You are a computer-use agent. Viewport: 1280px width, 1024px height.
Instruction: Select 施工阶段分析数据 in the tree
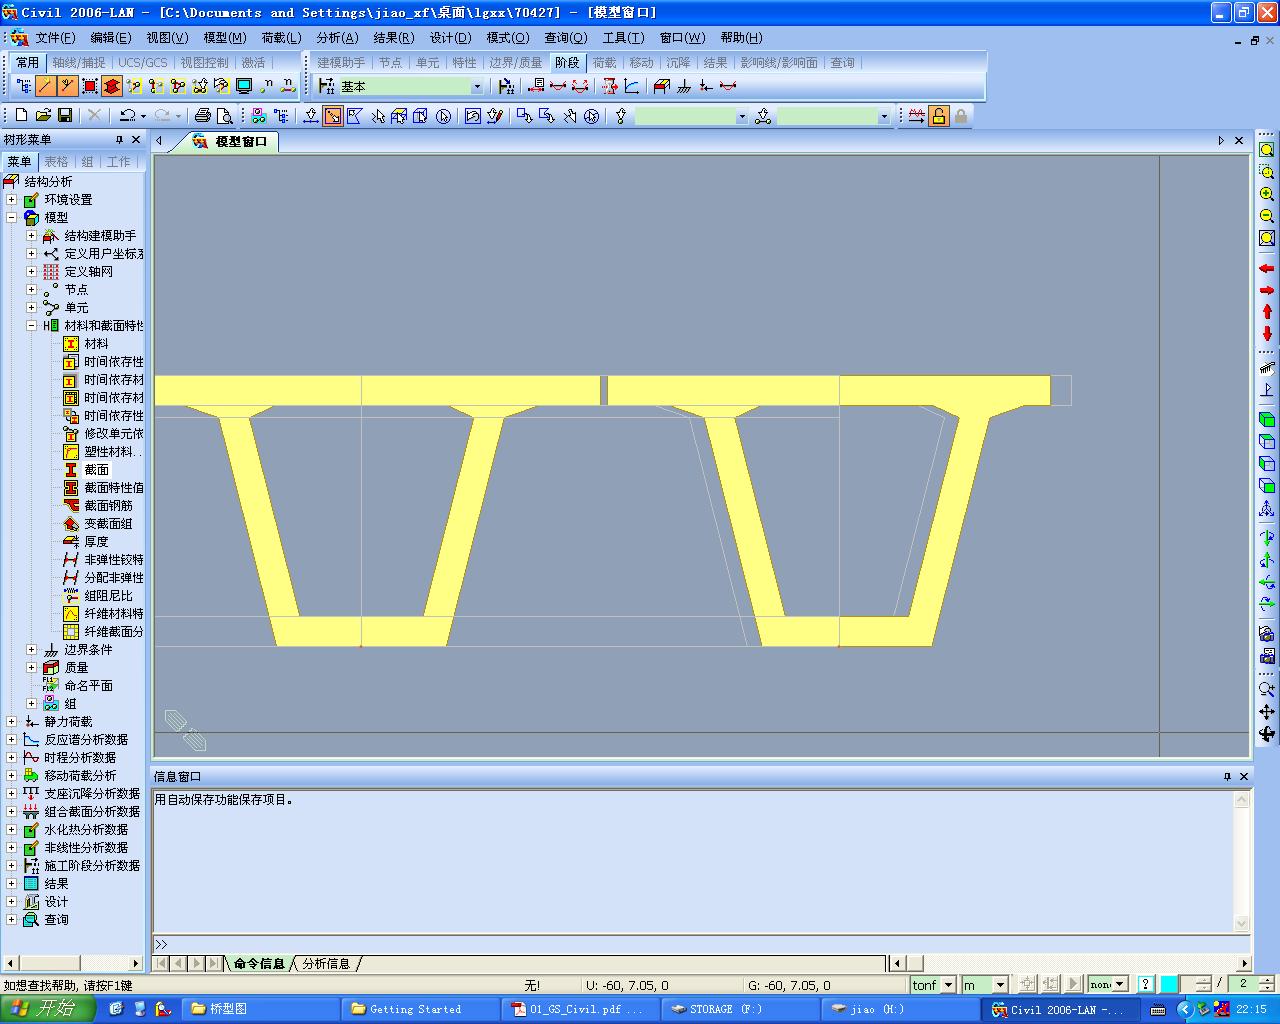click(x=92, y=866)
